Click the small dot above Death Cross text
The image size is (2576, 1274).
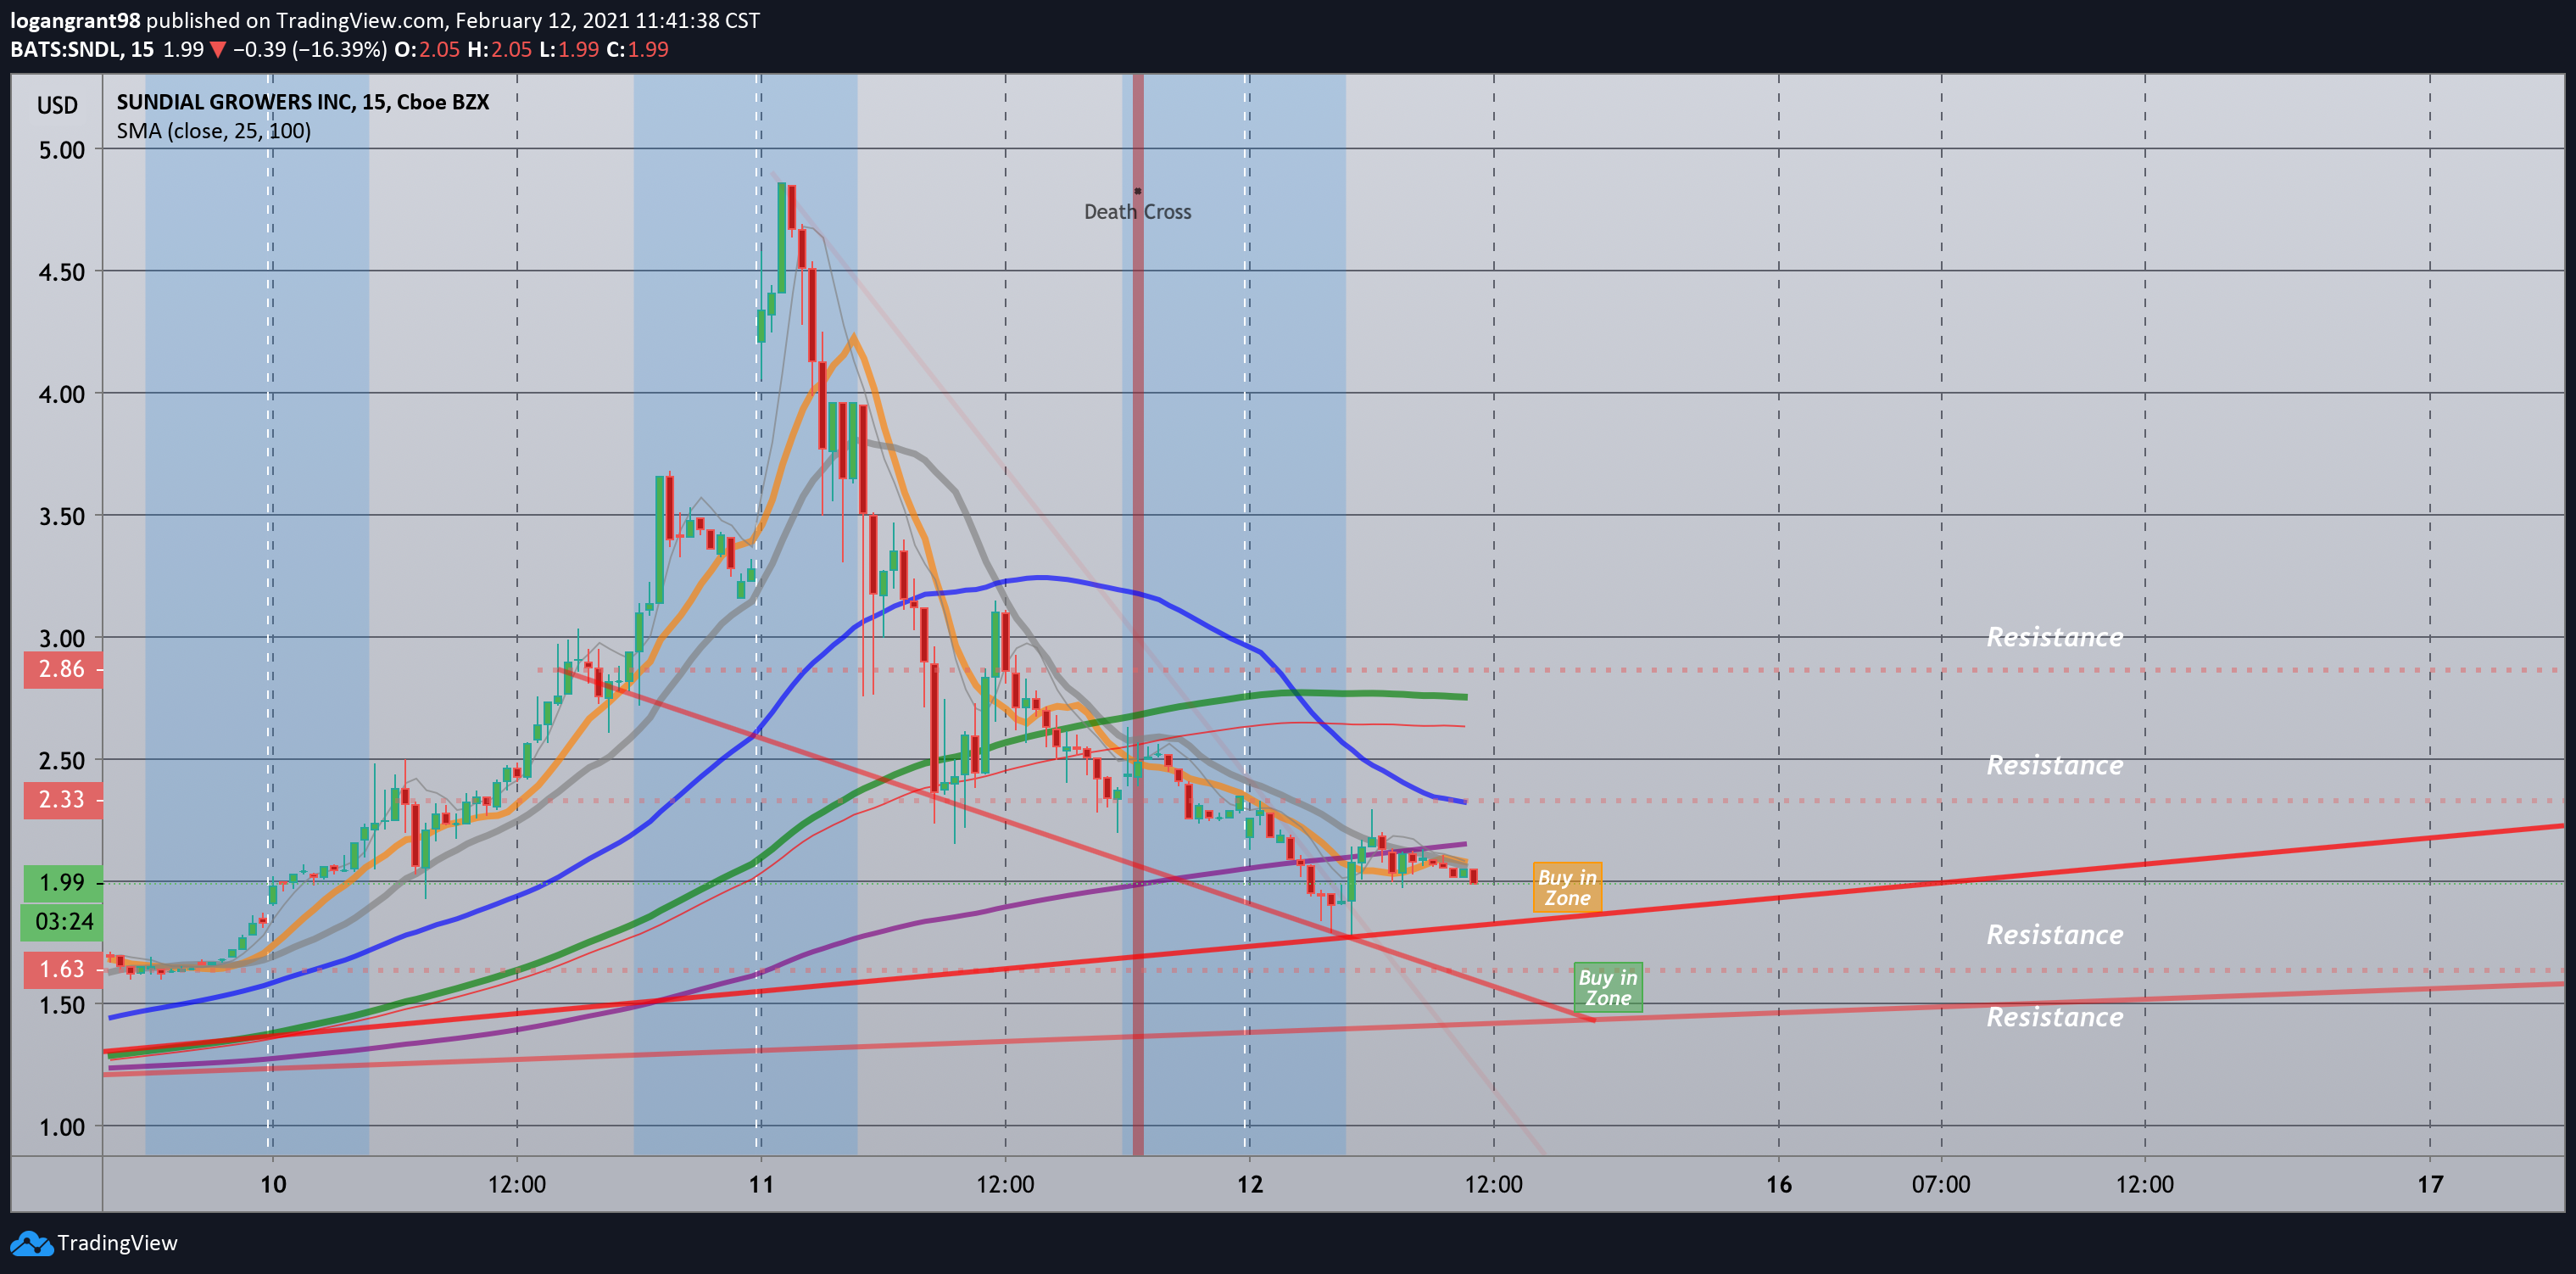pos(1138,191)
